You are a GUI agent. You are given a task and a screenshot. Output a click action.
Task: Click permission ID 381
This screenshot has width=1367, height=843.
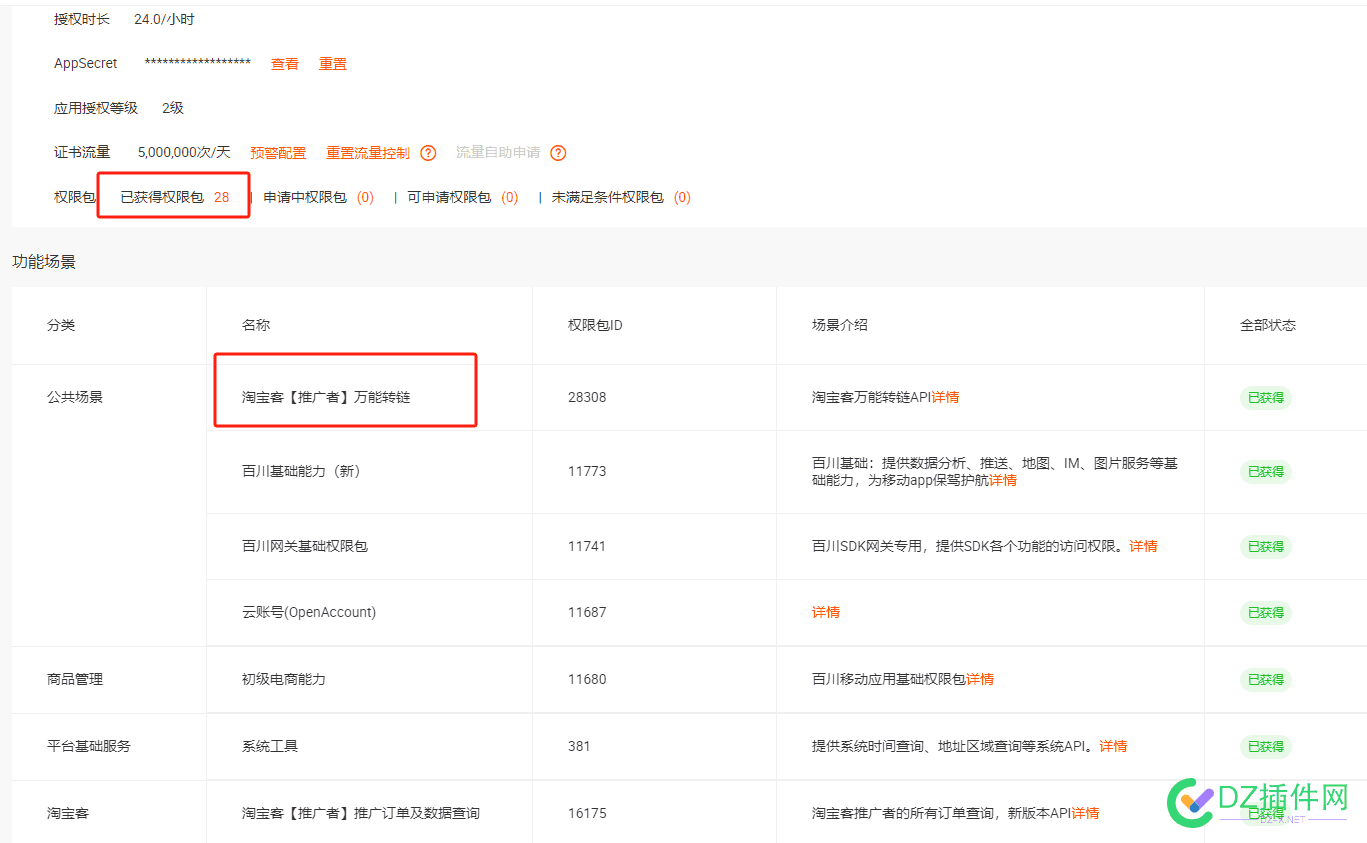(579, 746)
